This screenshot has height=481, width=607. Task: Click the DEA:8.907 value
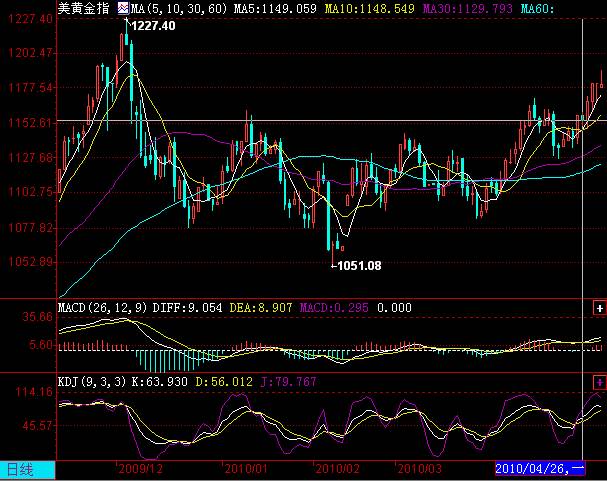tap(261, 308)
